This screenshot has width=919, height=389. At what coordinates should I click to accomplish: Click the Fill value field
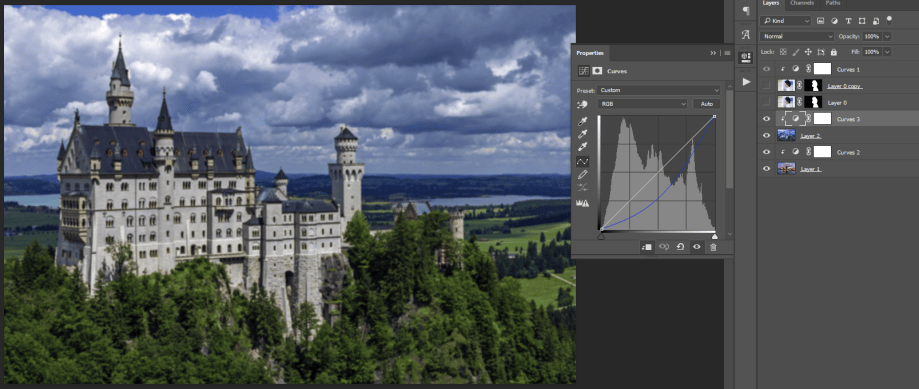click(872, 52)
